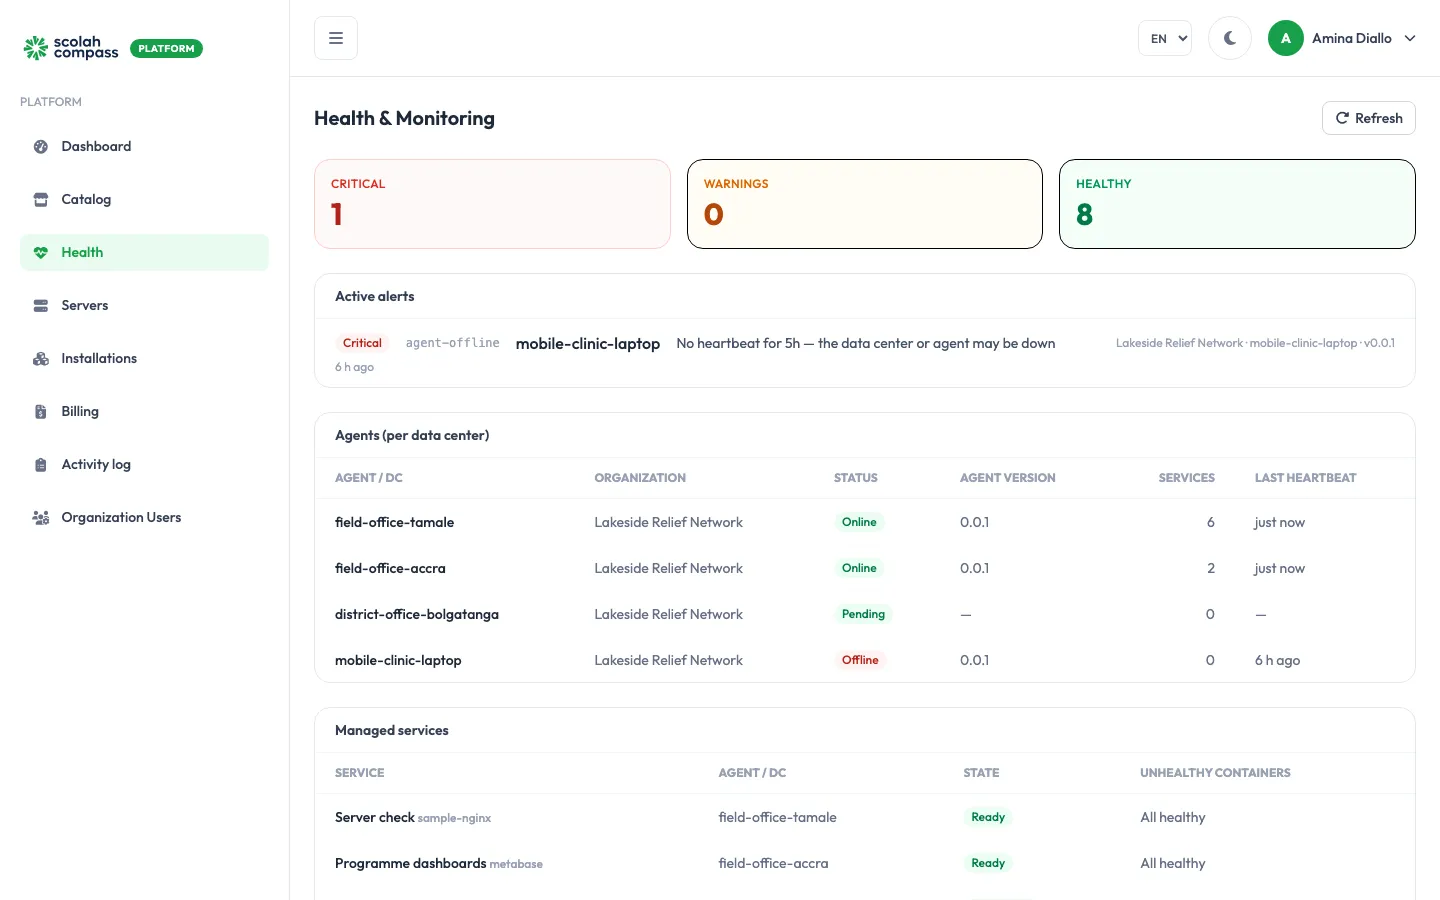Screen dimensions: 1440x900
Task: Select the Healthy summary card
Action: pos(1237,204)
